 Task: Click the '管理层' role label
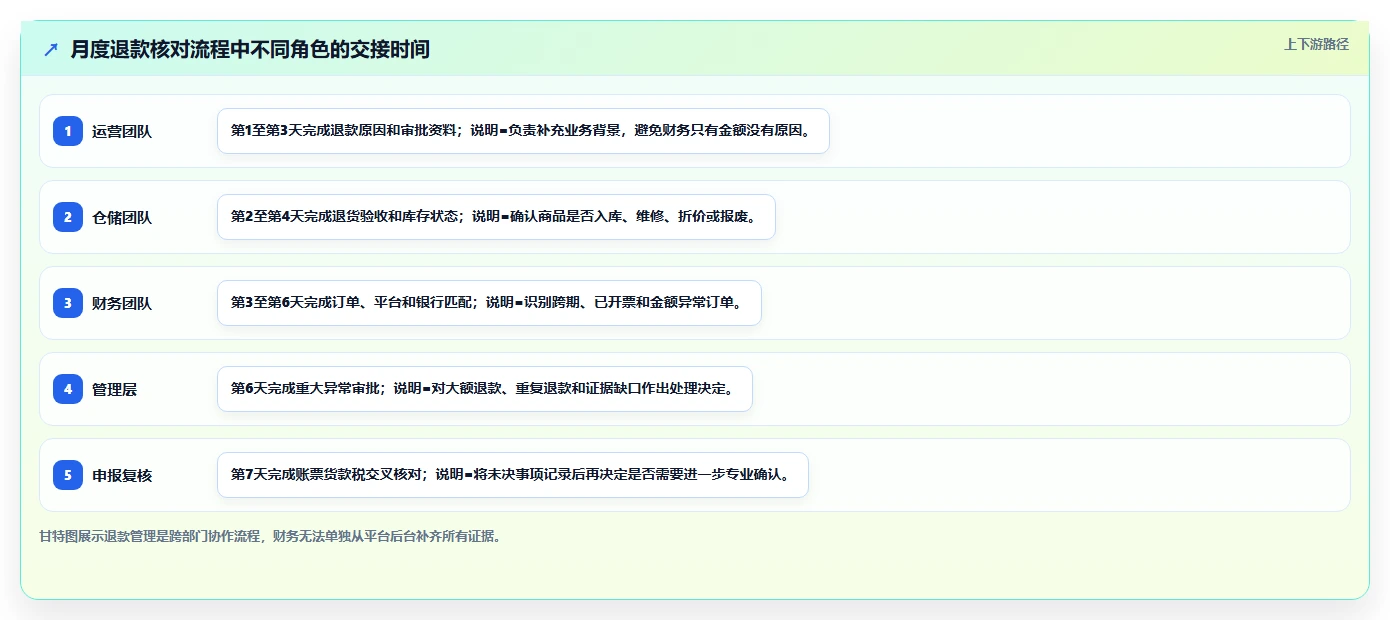click(x=114, y=389)
